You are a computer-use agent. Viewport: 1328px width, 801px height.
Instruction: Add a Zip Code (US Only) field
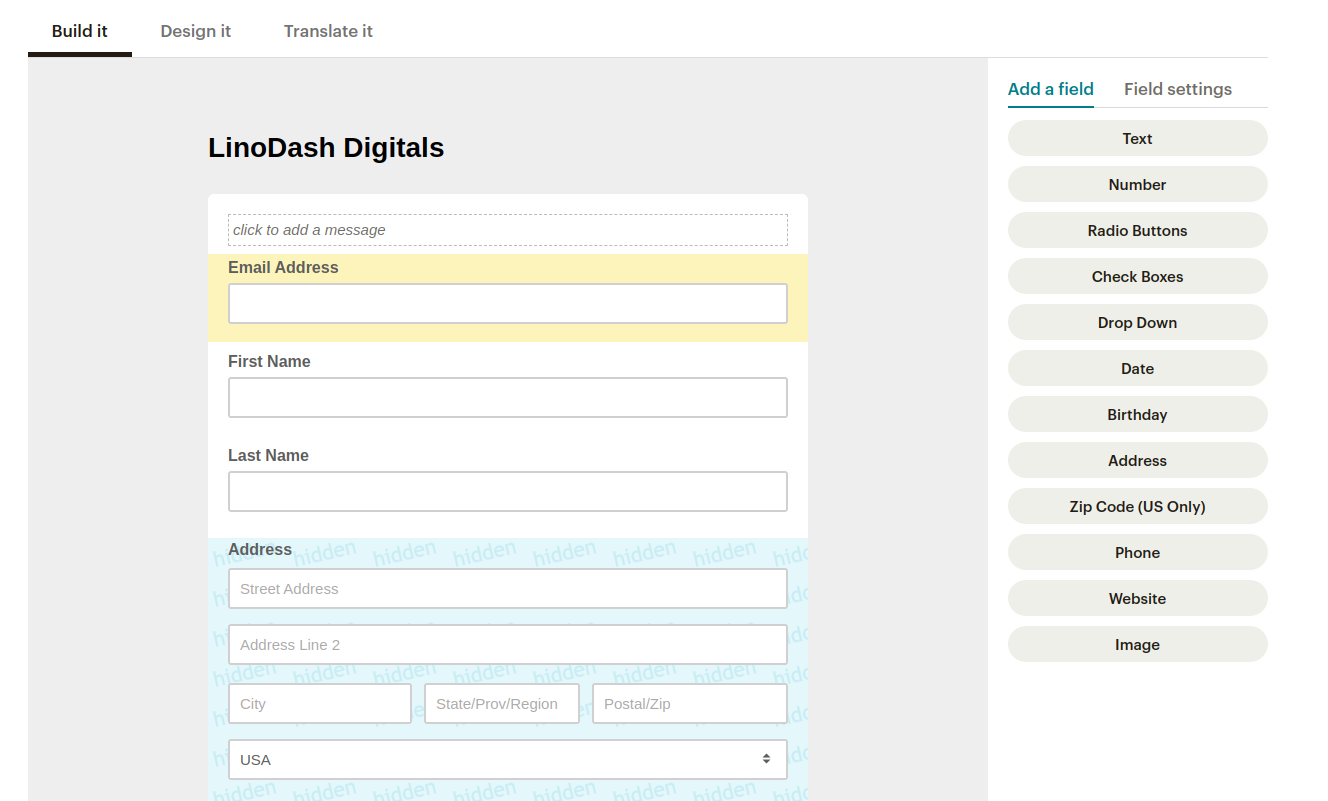[x=1137, y=506]
